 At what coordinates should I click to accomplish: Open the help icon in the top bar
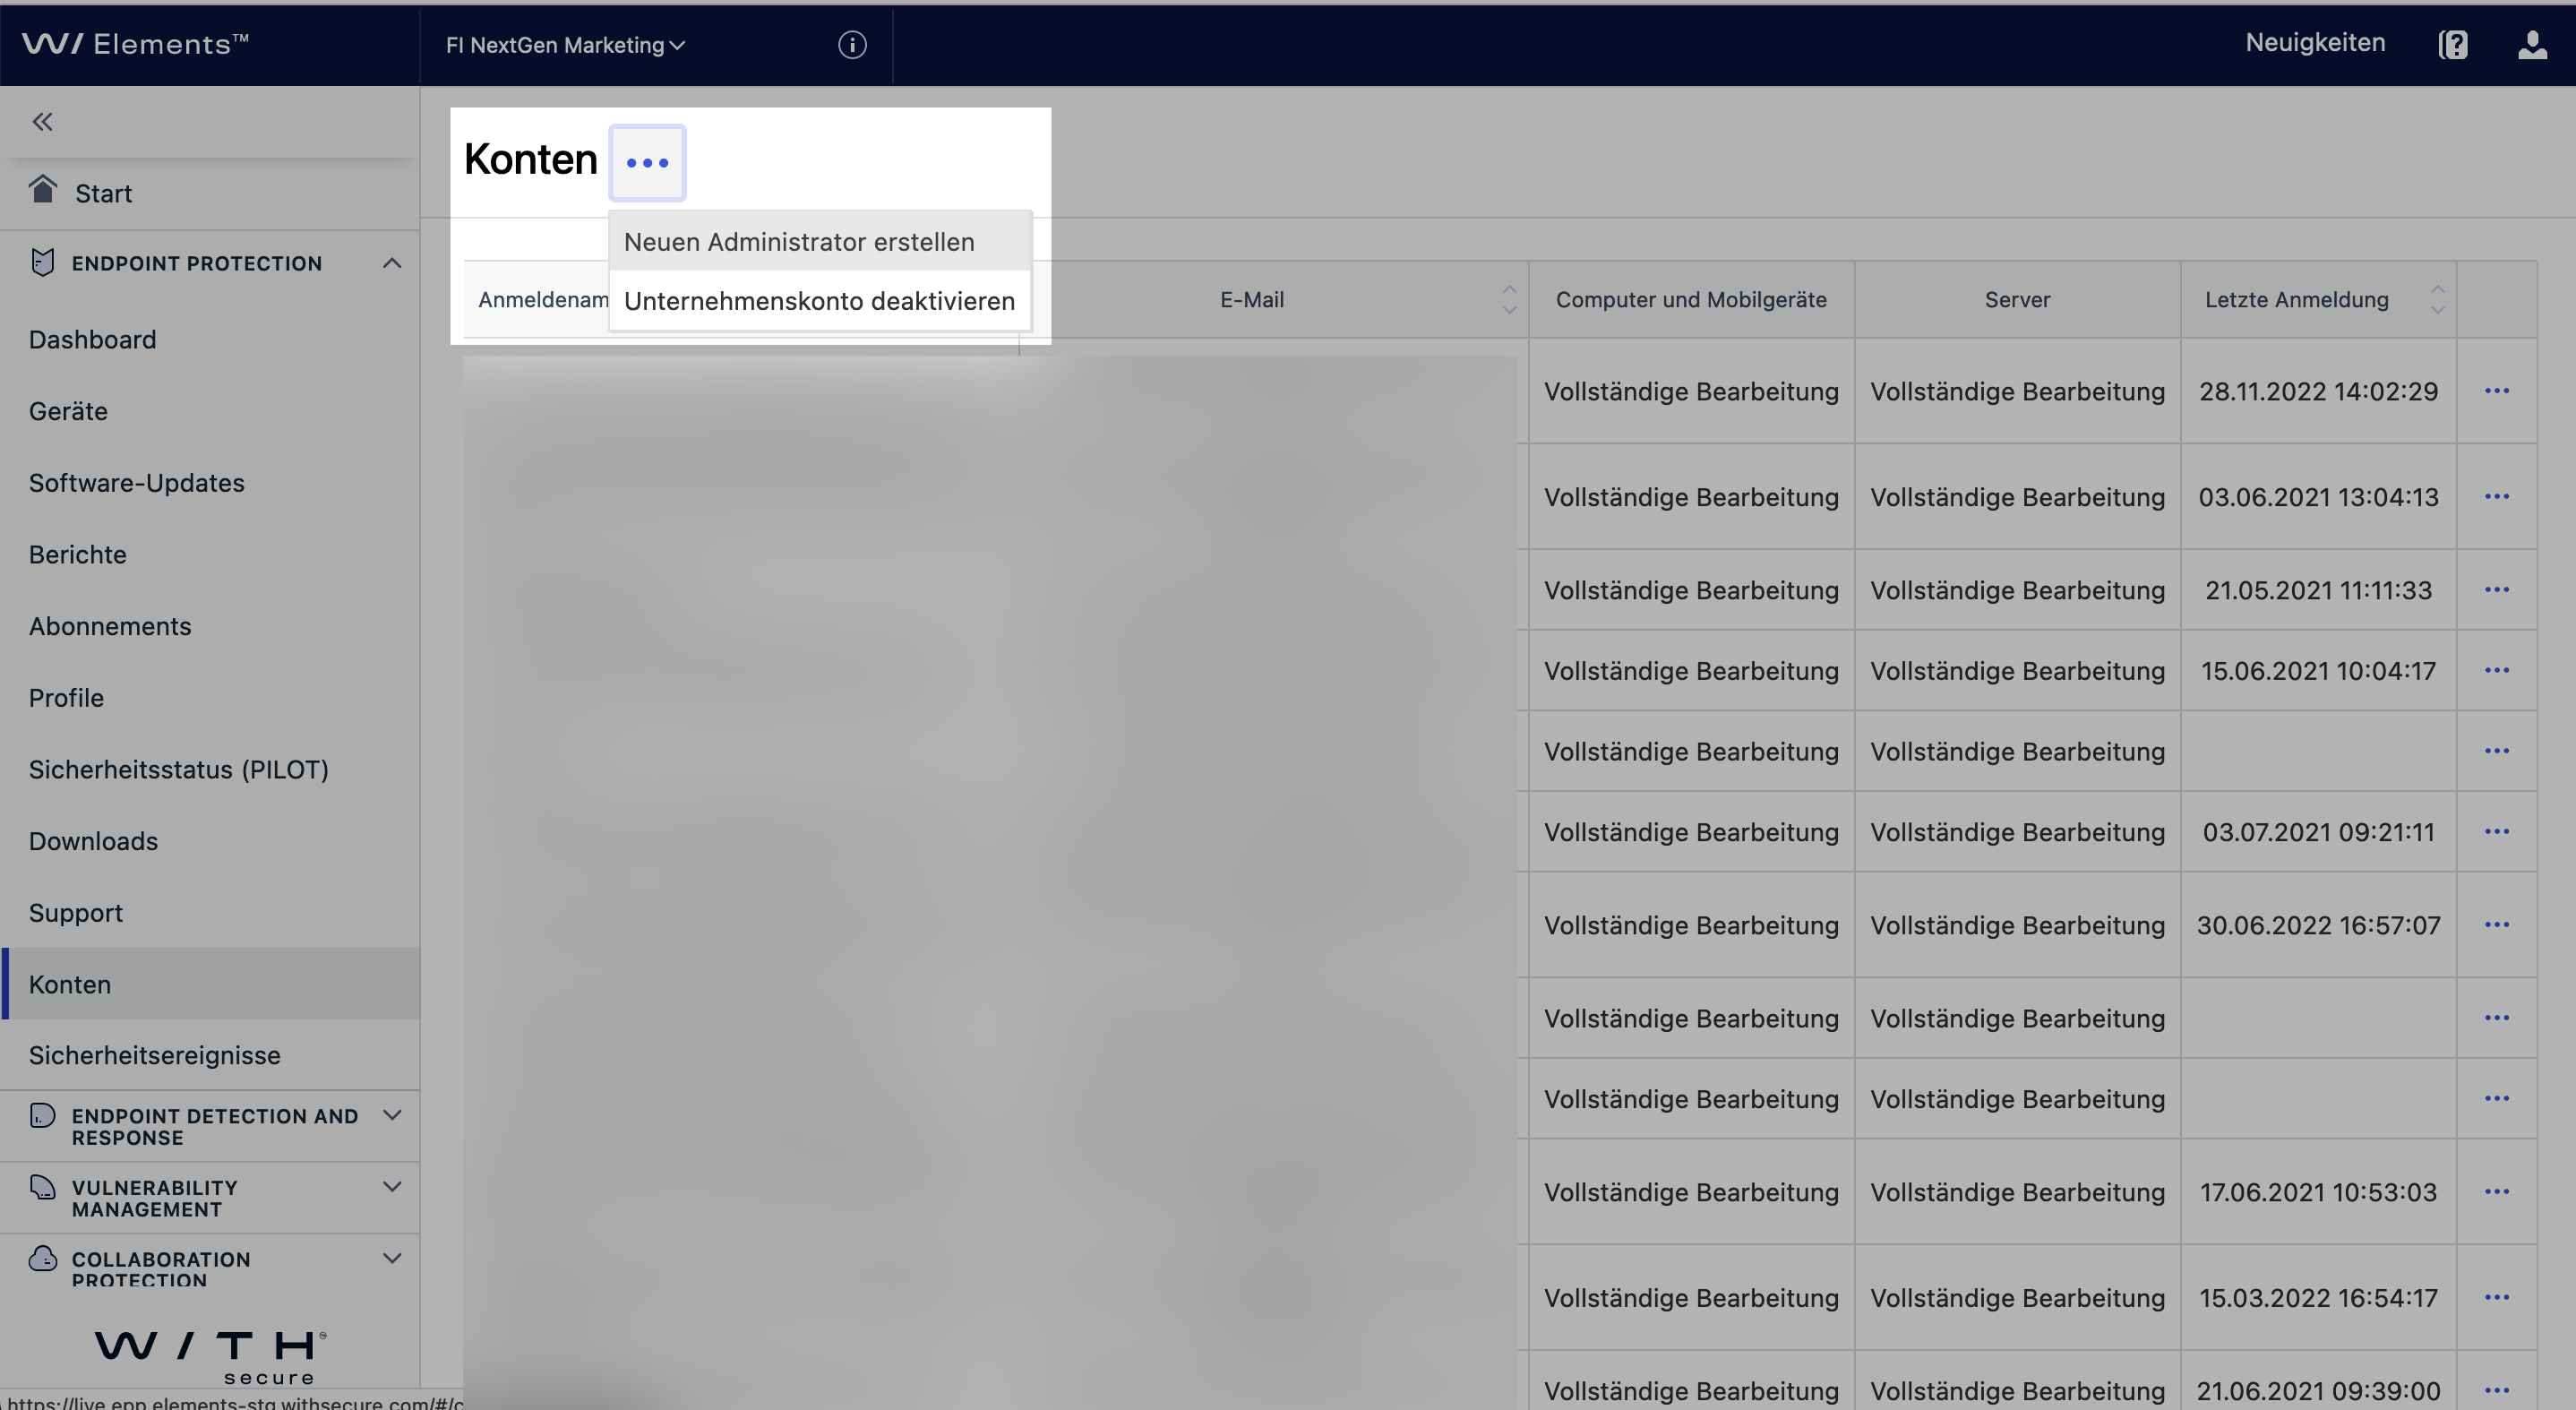[x=2453, y=44]
